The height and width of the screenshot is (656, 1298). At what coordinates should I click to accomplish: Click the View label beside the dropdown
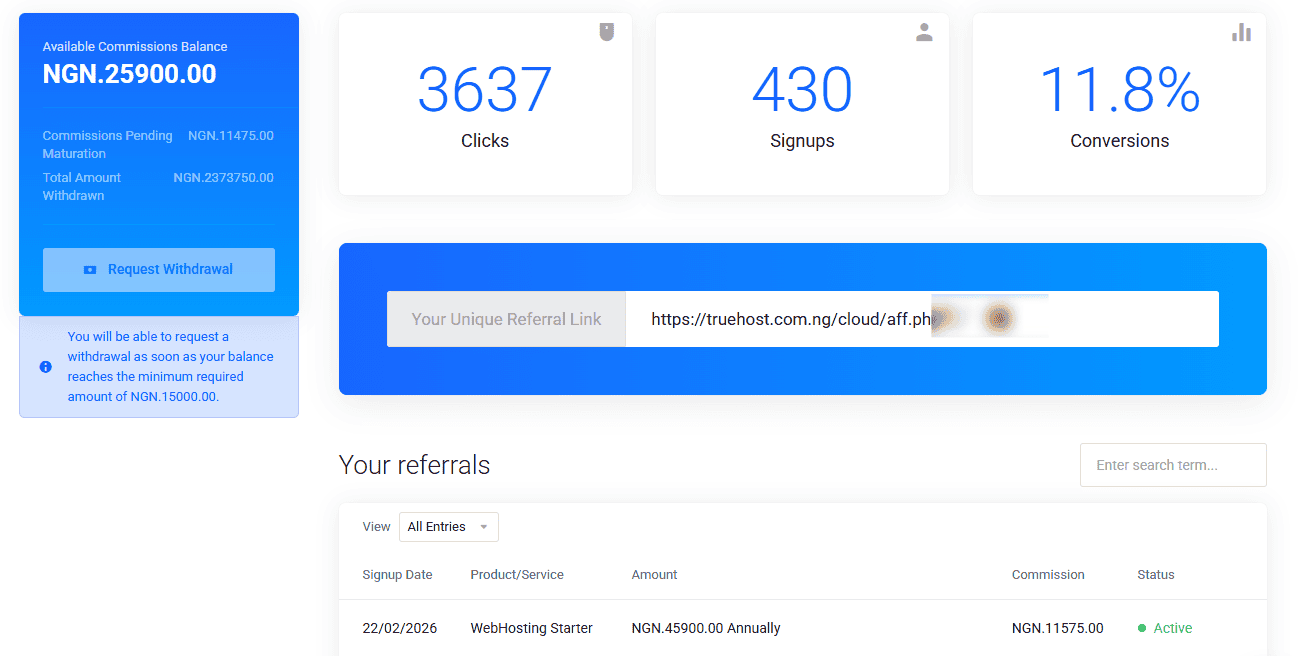pos(376,527)
